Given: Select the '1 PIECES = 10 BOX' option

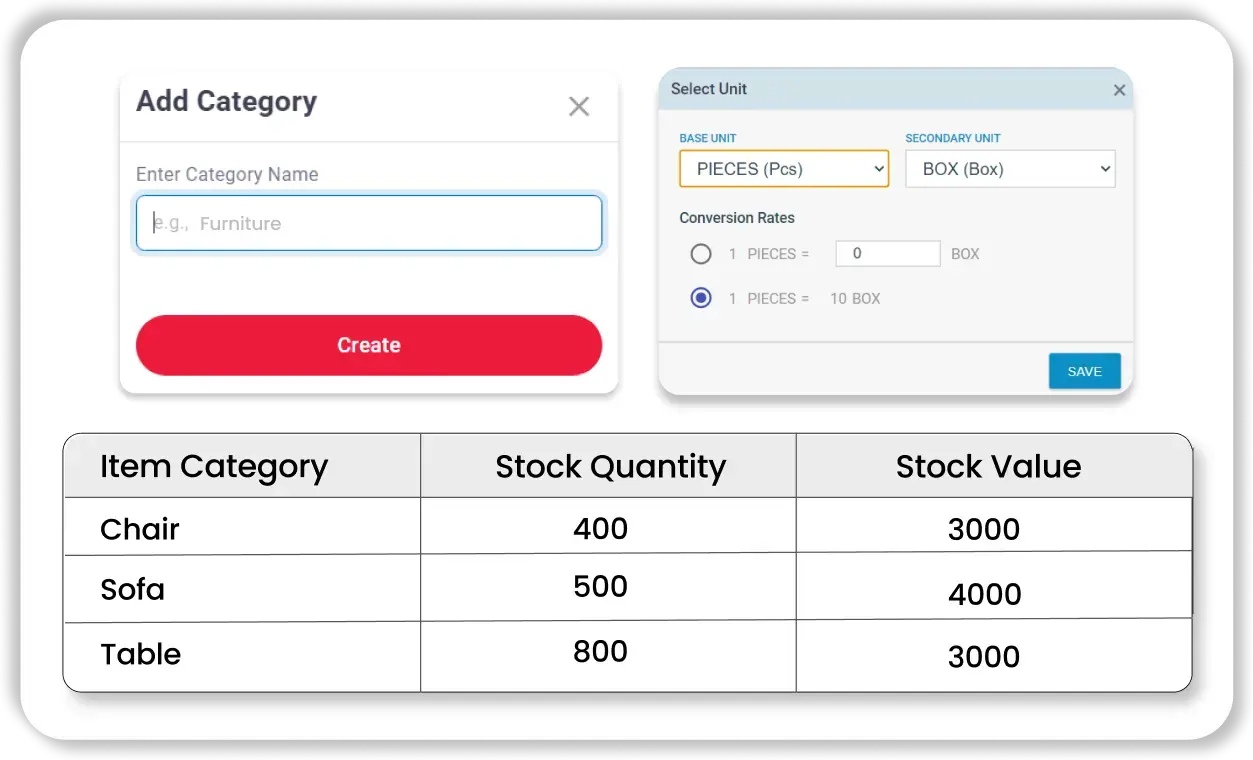Looking at the screenshot, I should coord(701,297).
